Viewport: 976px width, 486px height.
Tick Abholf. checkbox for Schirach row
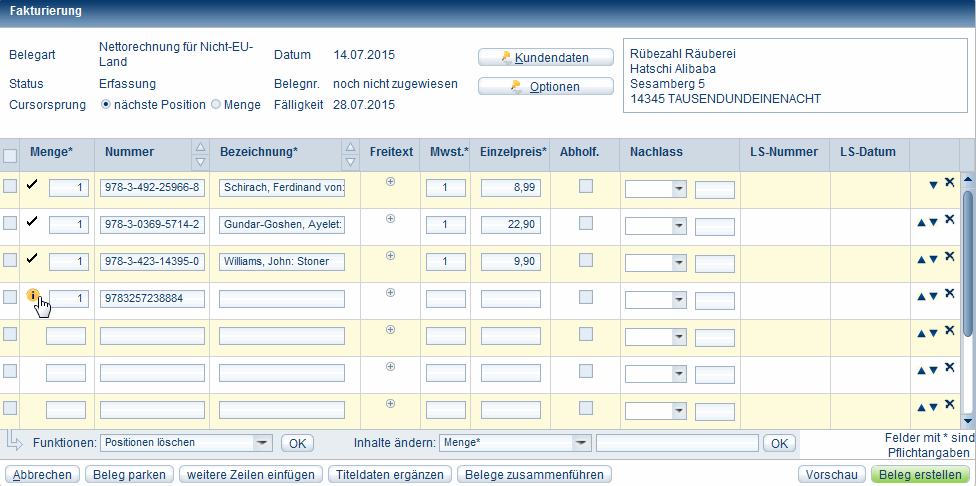[x=586, y=185]
